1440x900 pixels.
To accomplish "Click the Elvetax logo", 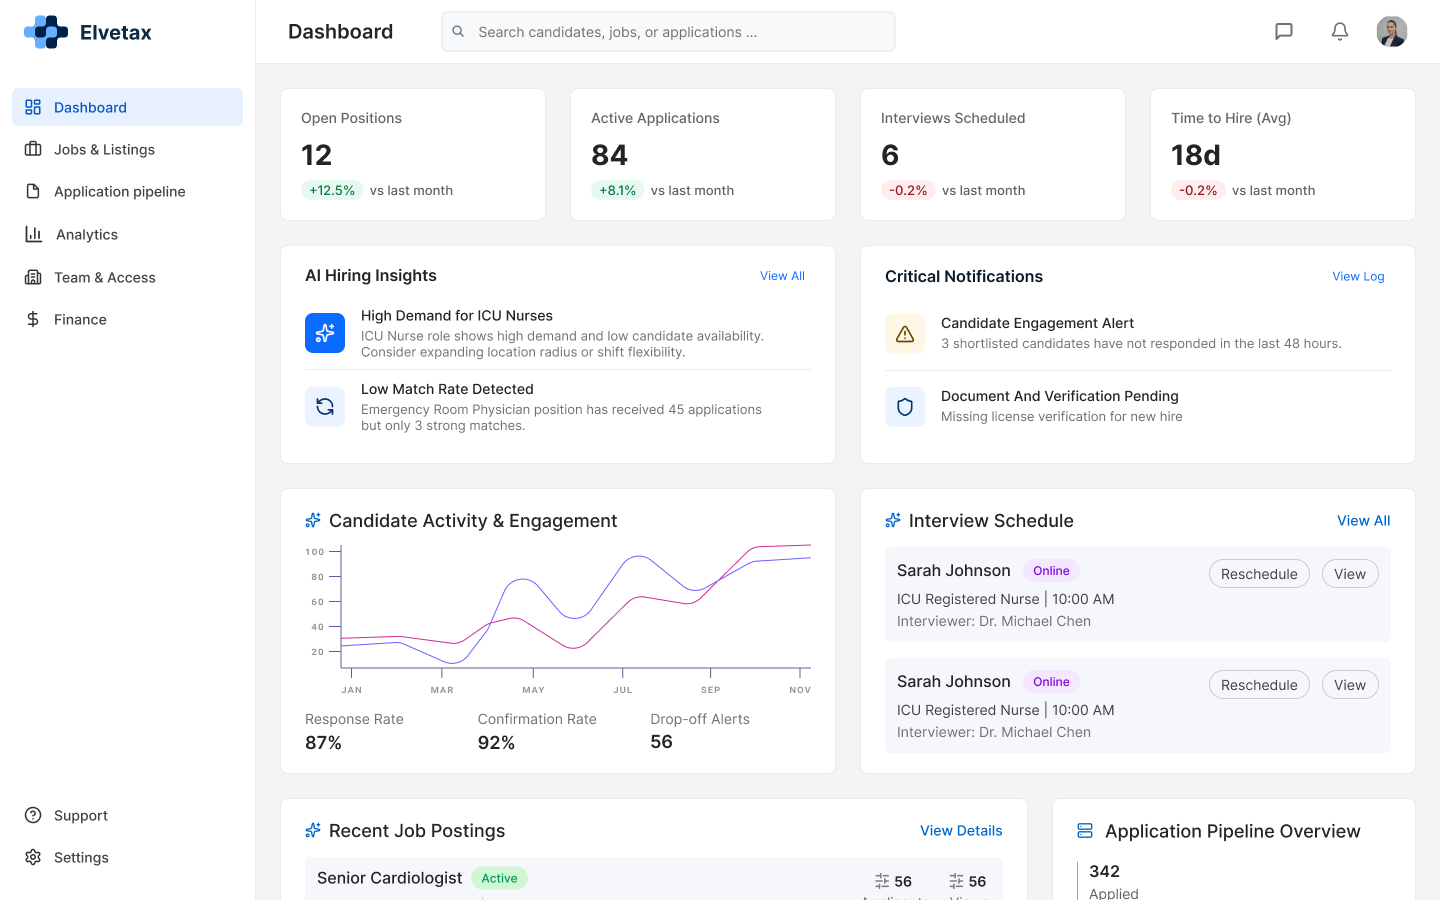I will tap(88, 32).
